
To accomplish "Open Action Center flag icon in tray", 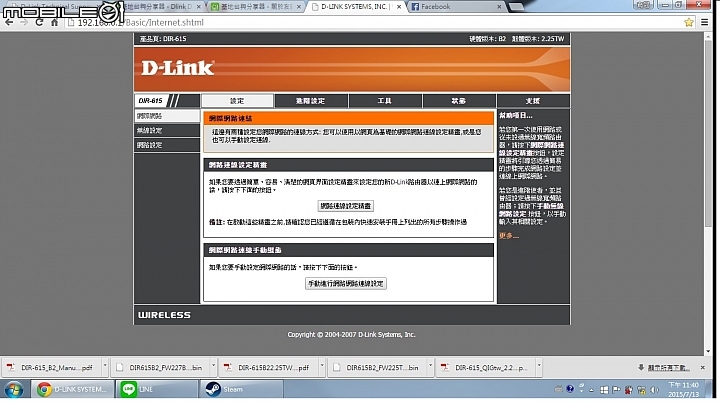I will 616,390.
